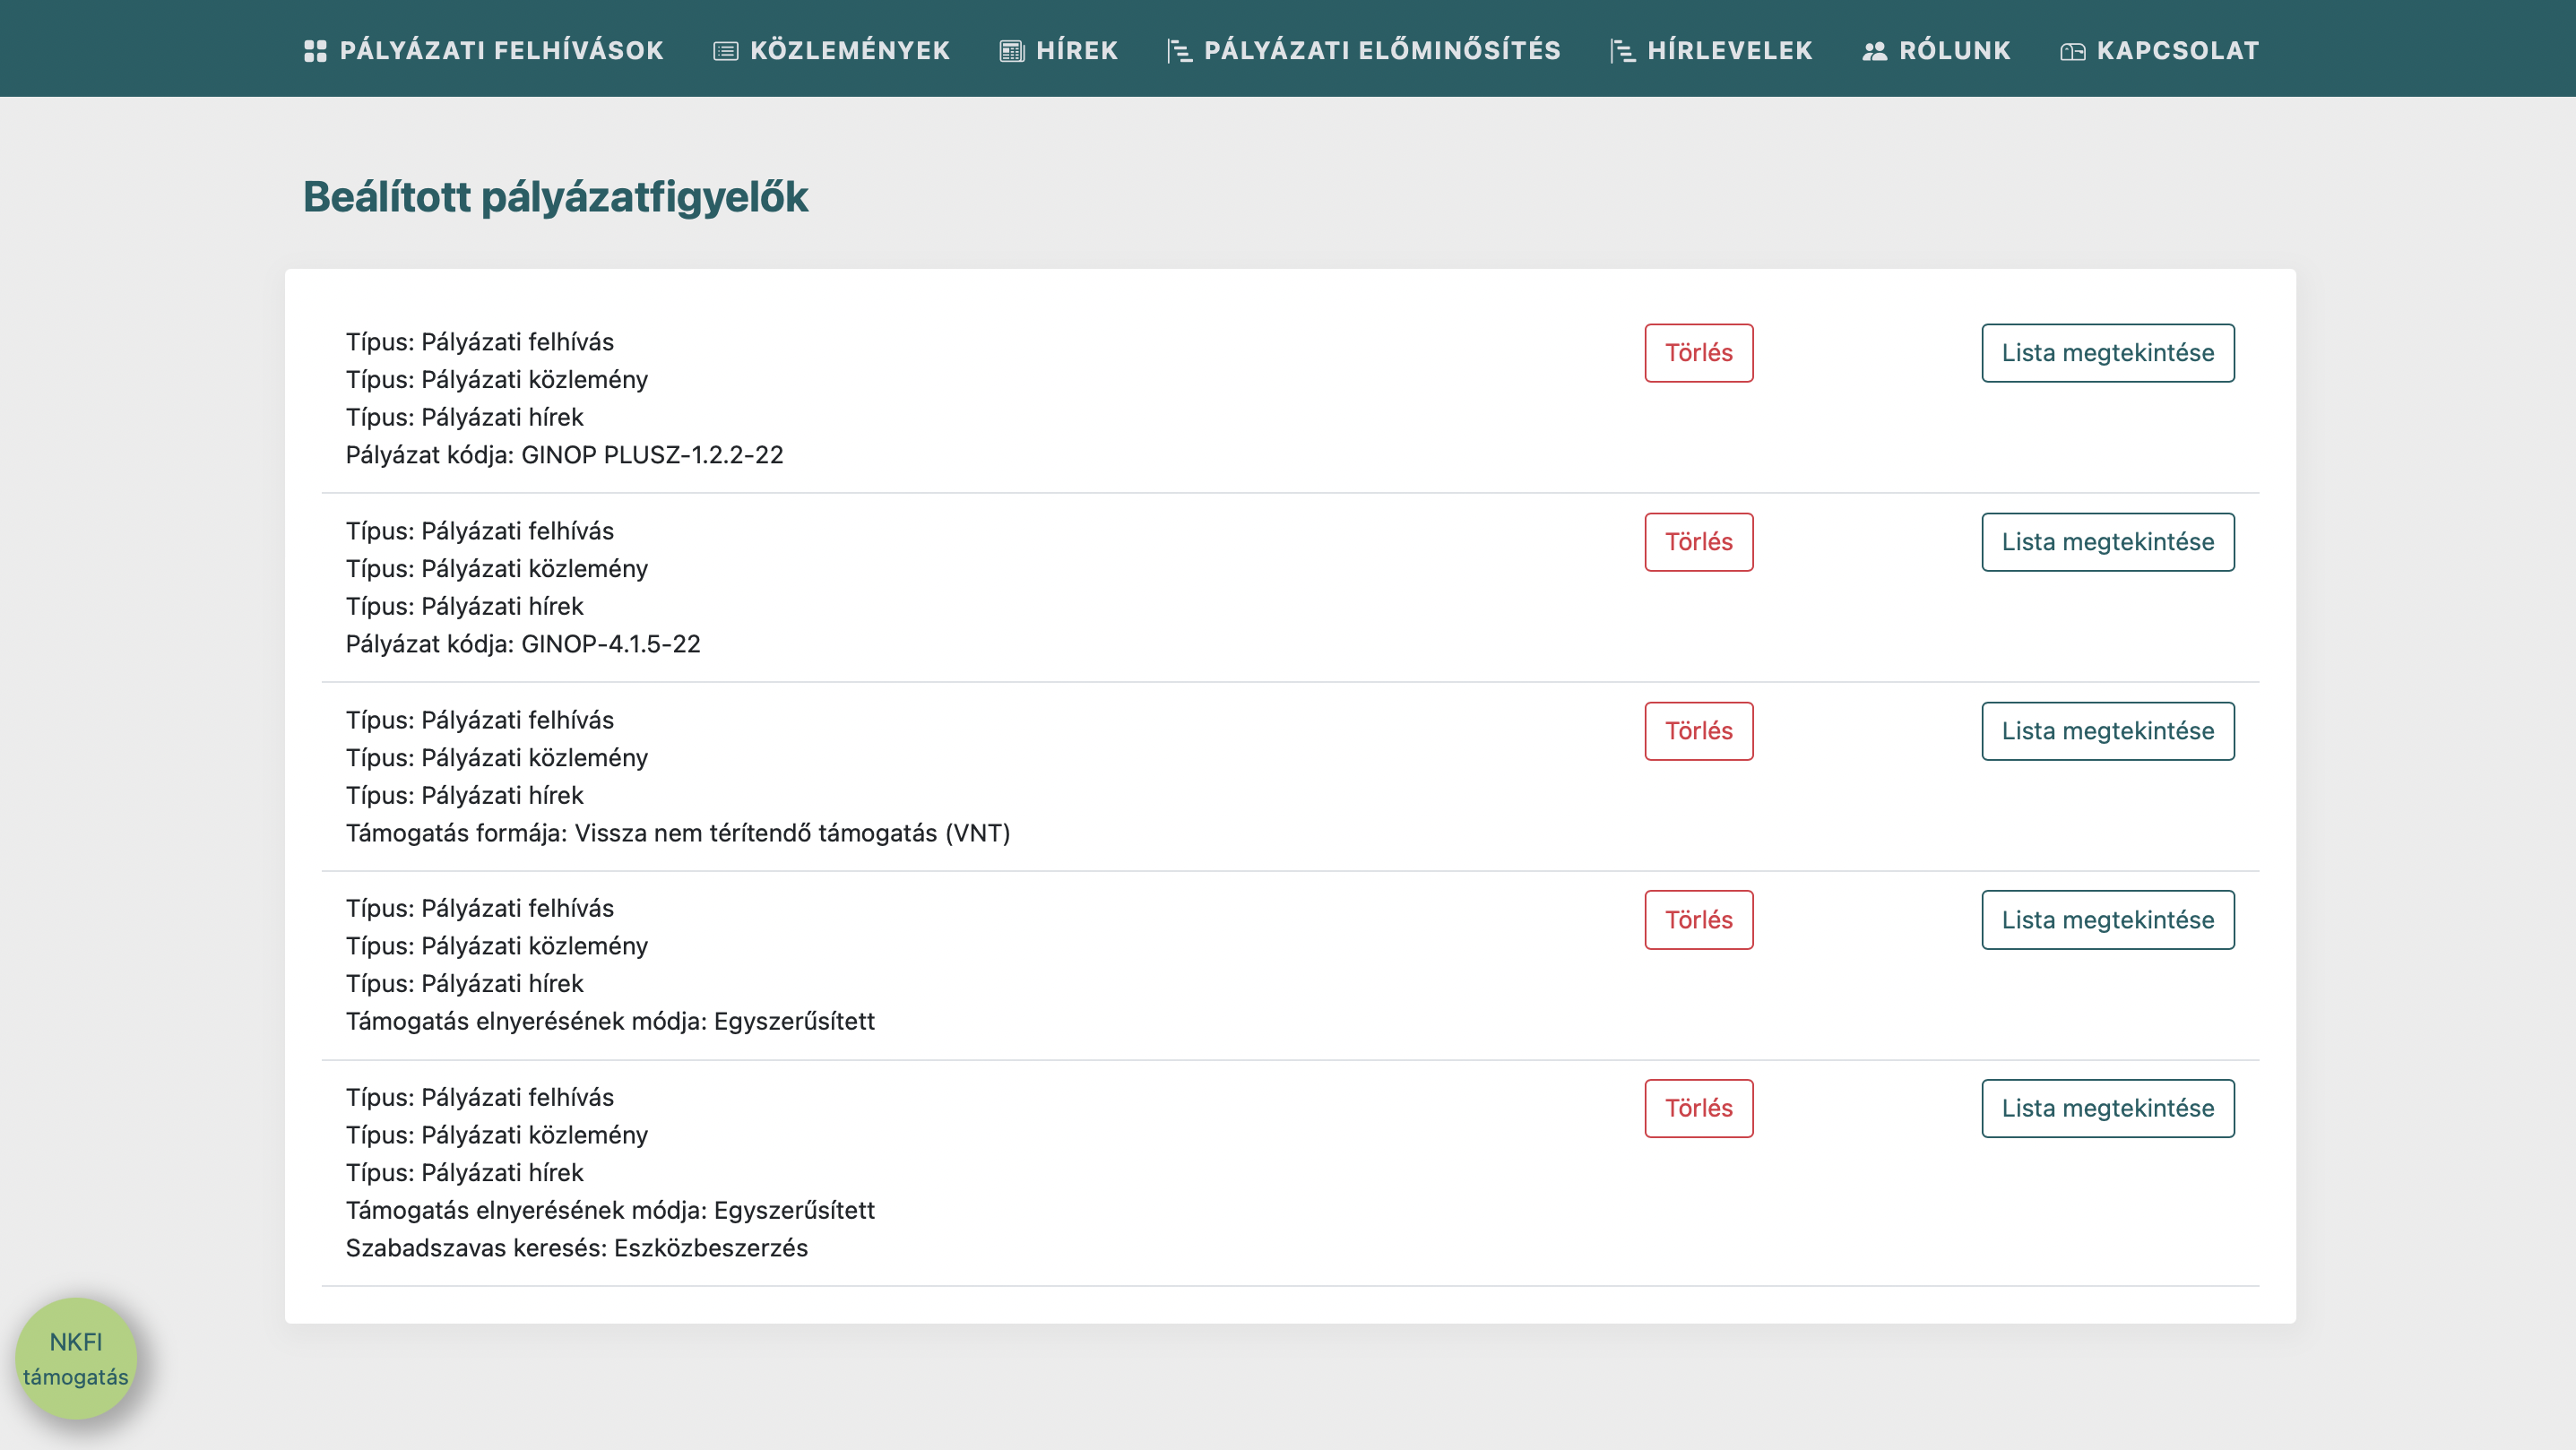Delete the GINOP PLUSZ-1.2.2-22 watcher

point(1698,353)
